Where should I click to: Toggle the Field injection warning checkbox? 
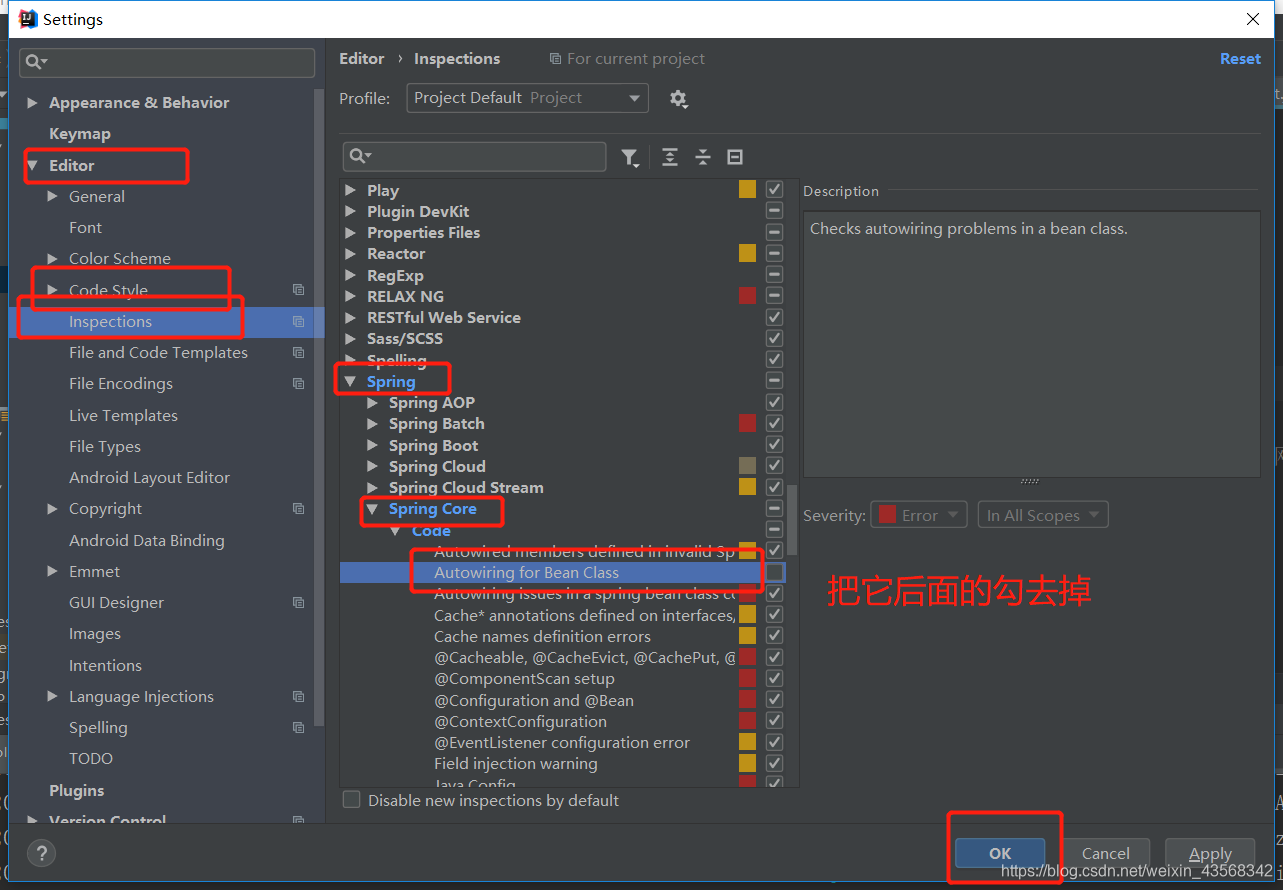coord(774,764)
